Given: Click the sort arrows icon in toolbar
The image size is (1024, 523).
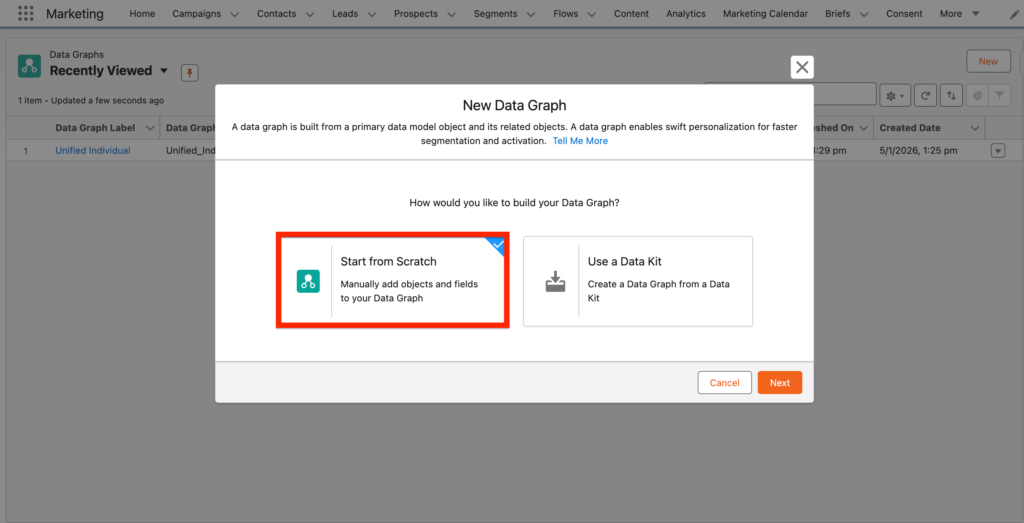Looking at the screenshot, I should pyautogui.click(x=950, y=95).
